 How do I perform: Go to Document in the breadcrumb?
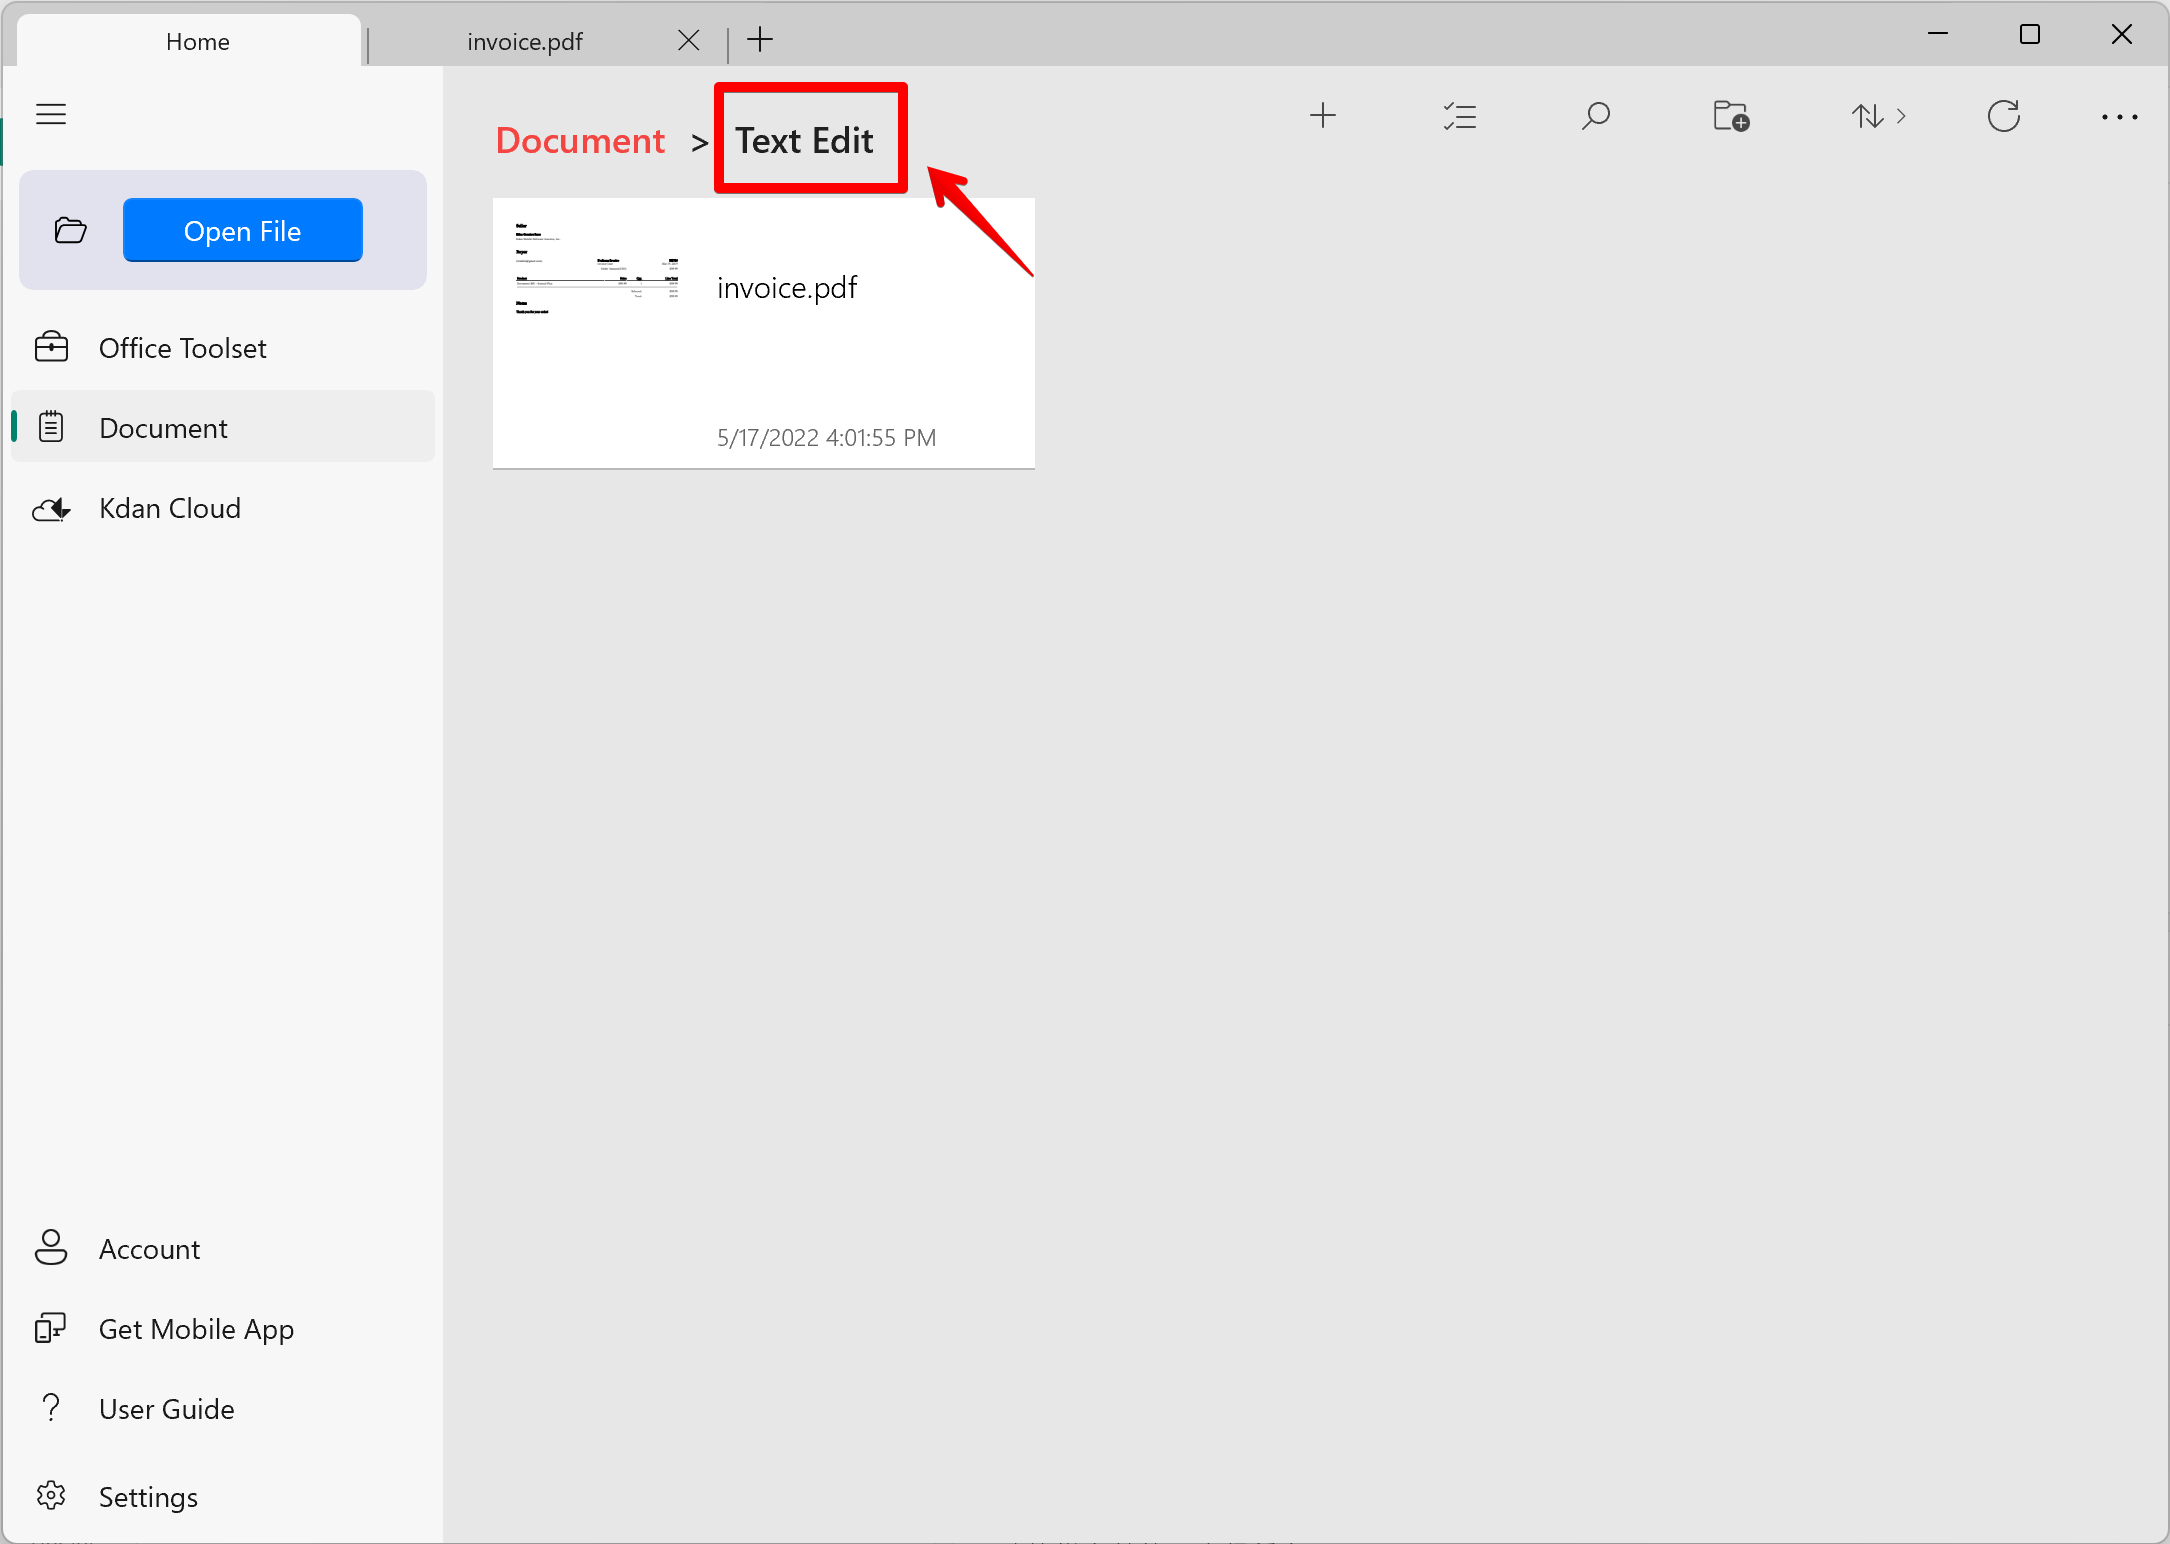point(580,141)
